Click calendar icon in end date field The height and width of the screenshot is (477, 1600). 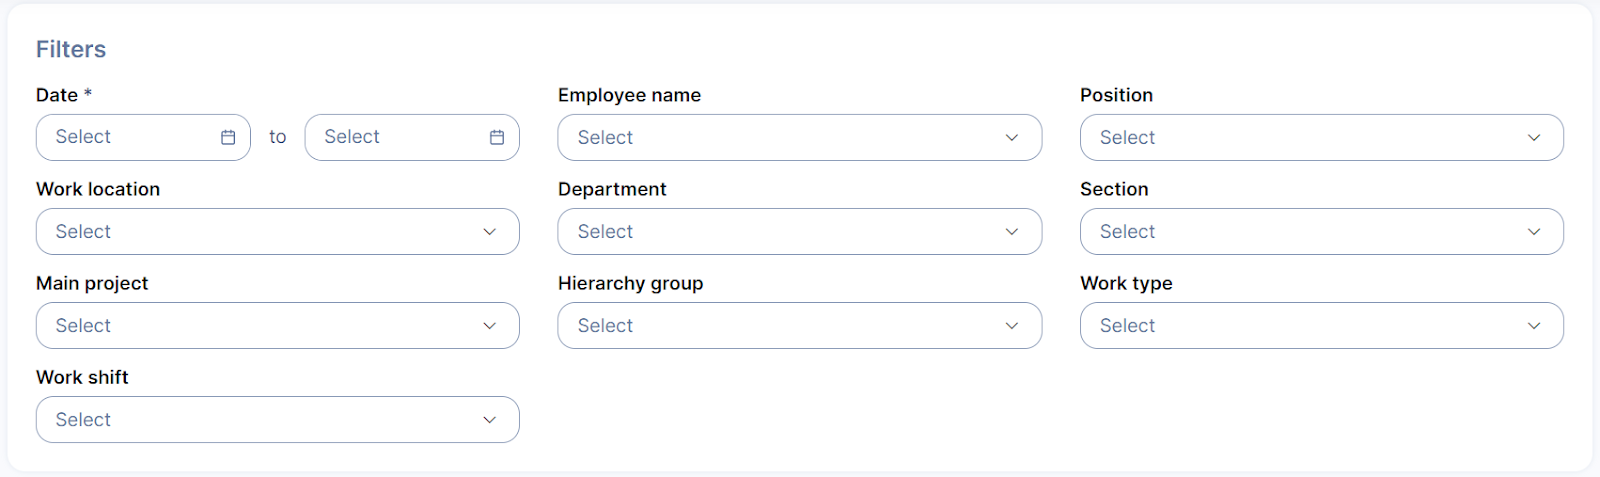(497, 138)
